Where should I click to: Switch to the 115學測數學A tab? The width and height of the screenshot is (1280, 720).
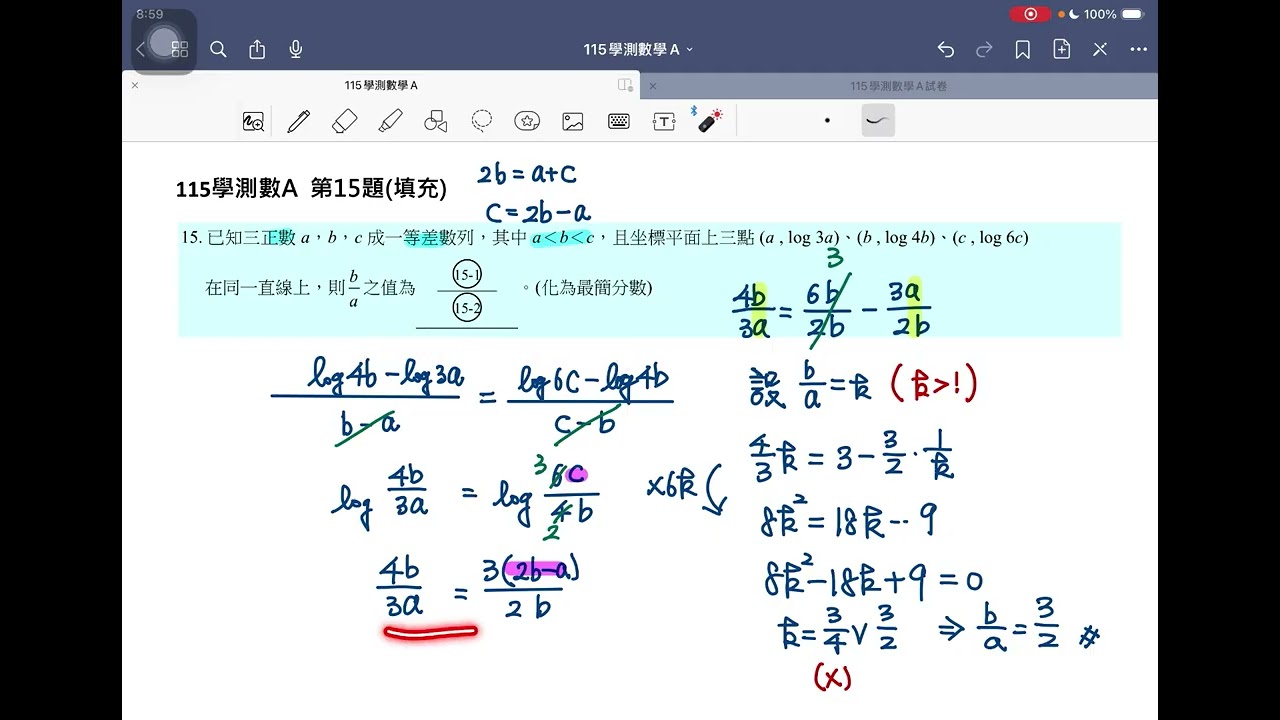(380, 86)
